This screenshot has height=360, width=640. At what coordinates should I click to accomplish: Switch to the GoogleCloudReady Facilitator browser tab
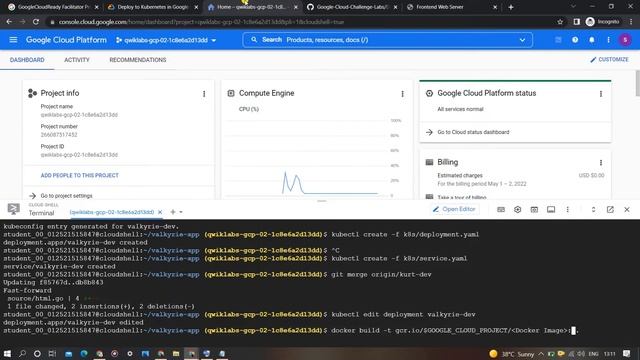pos(53,7)
